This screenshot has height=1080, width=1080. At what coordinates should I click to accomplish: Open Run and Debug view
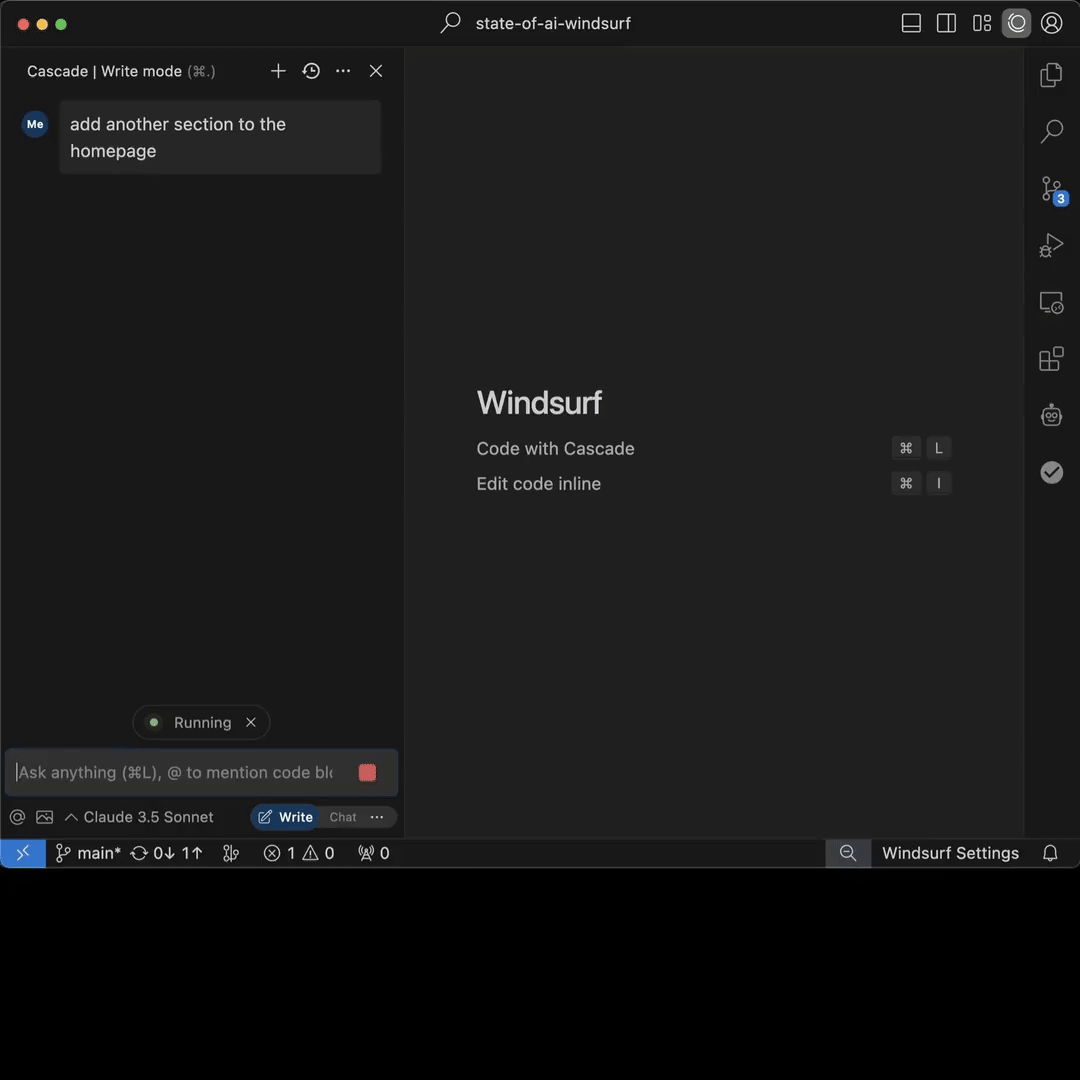point(1051,245)
